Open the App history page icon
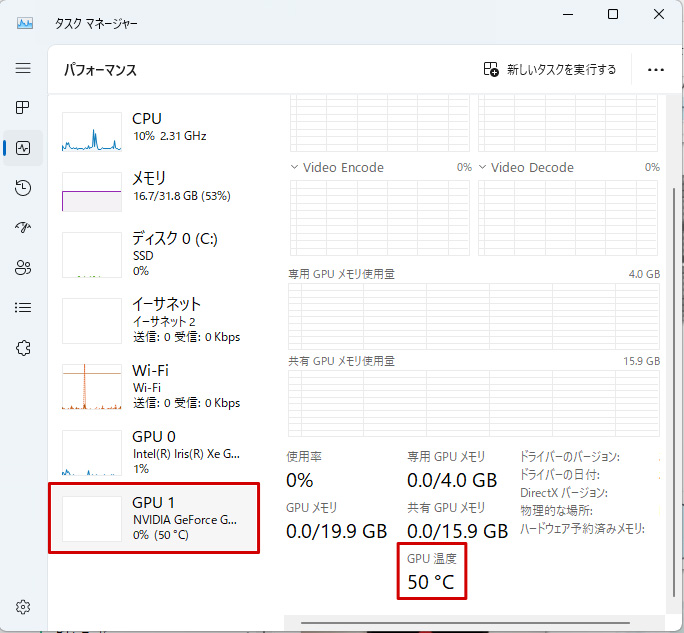The height and width of the screenshot is (633, 684). [x=23, y=188]
